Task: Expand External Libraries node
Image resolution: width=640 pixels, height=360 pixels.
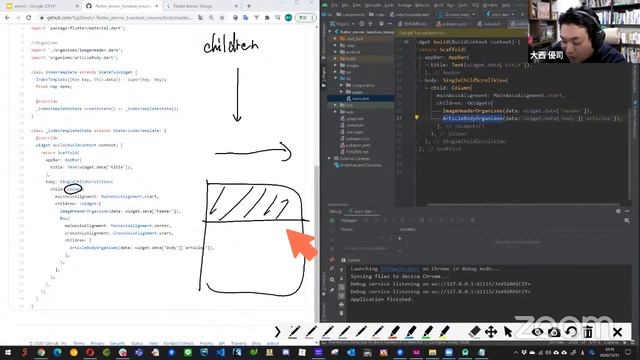Action: 330,158
